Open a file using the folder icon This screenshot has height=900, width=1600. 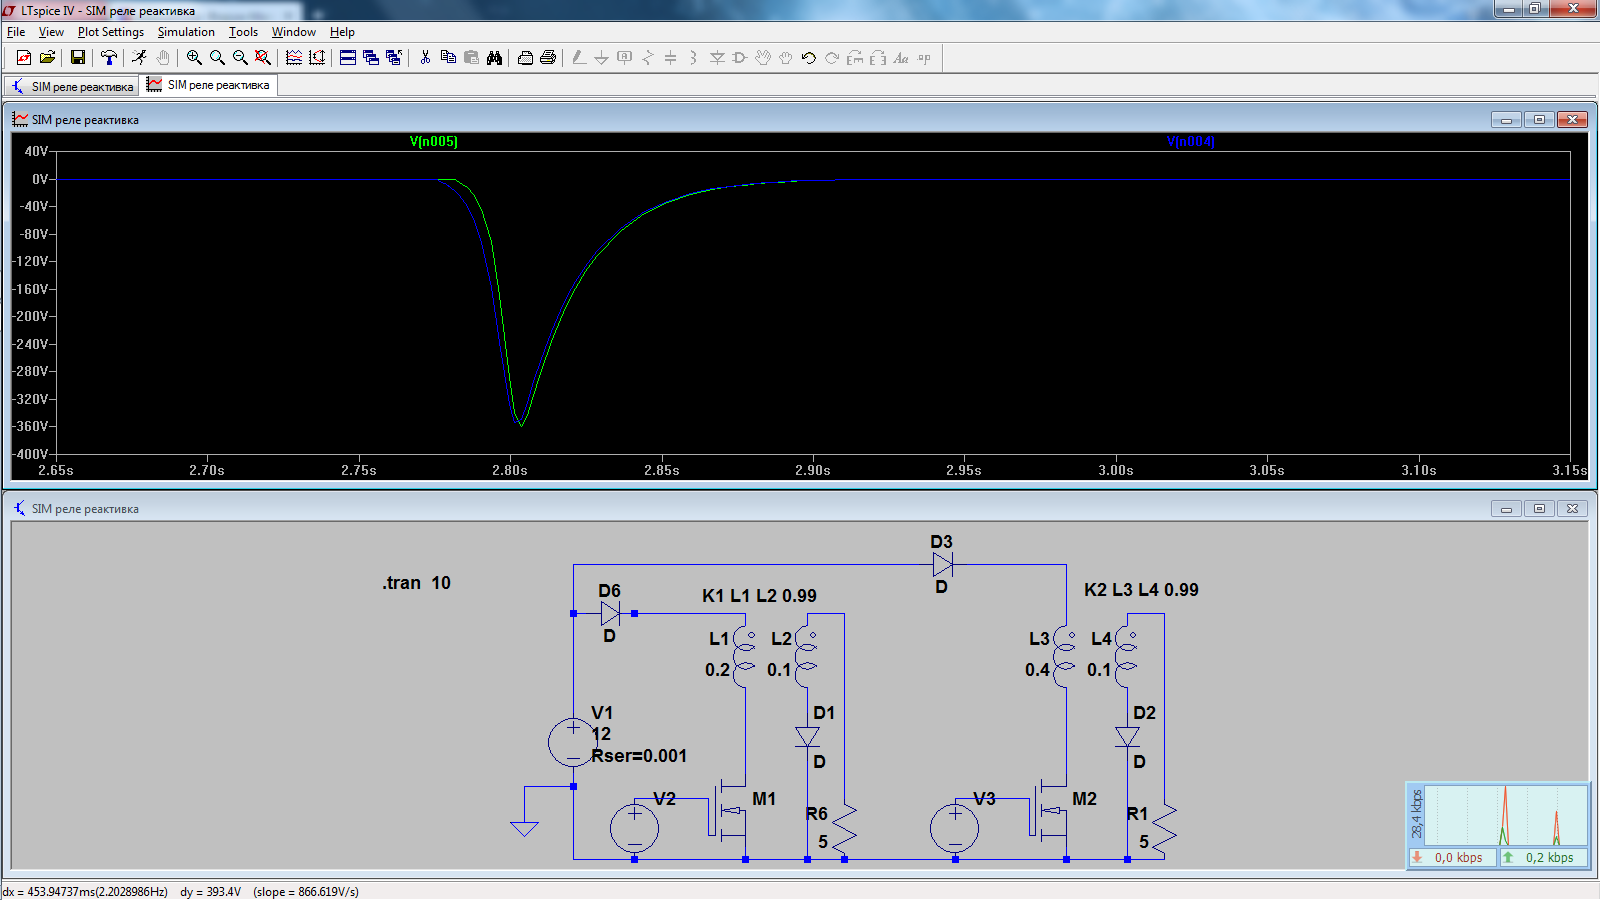pos(47,58)
